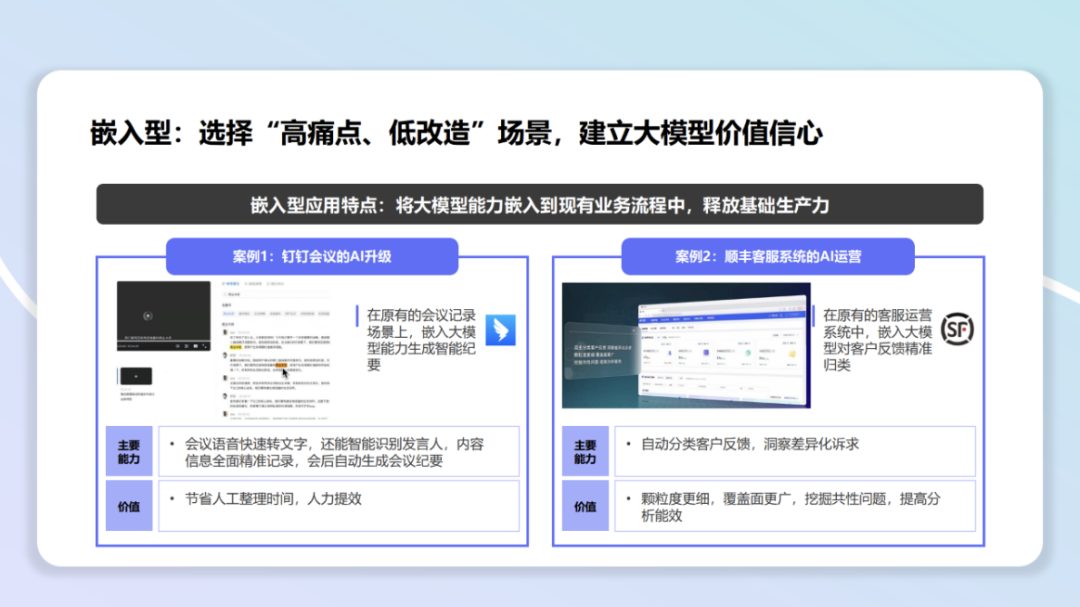The width and height of the screenshot is (1080, 607).
Task: Click the SF Express circular logo
Action: pos(957,329)
